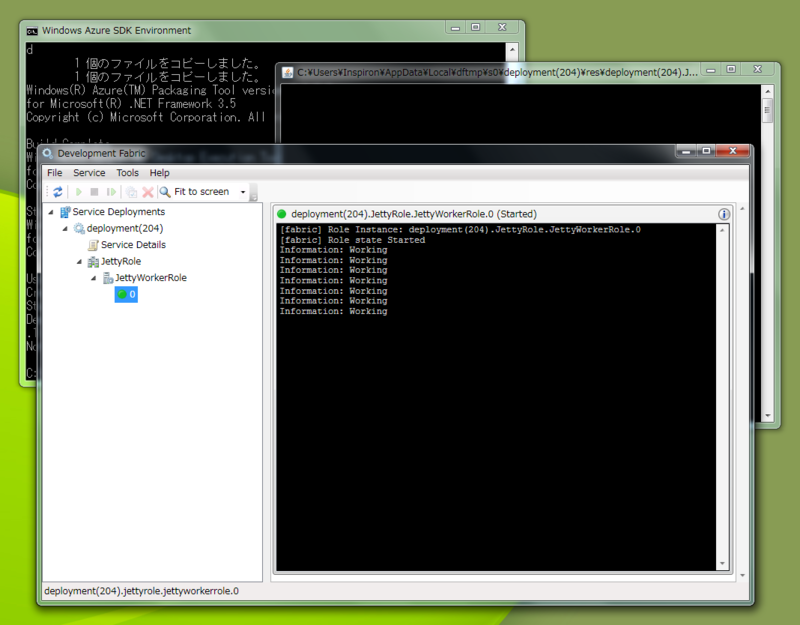Click the Java icon of the deployment(204) console window
This screenshot has width=800, height=625.
[x=288, y=72]
